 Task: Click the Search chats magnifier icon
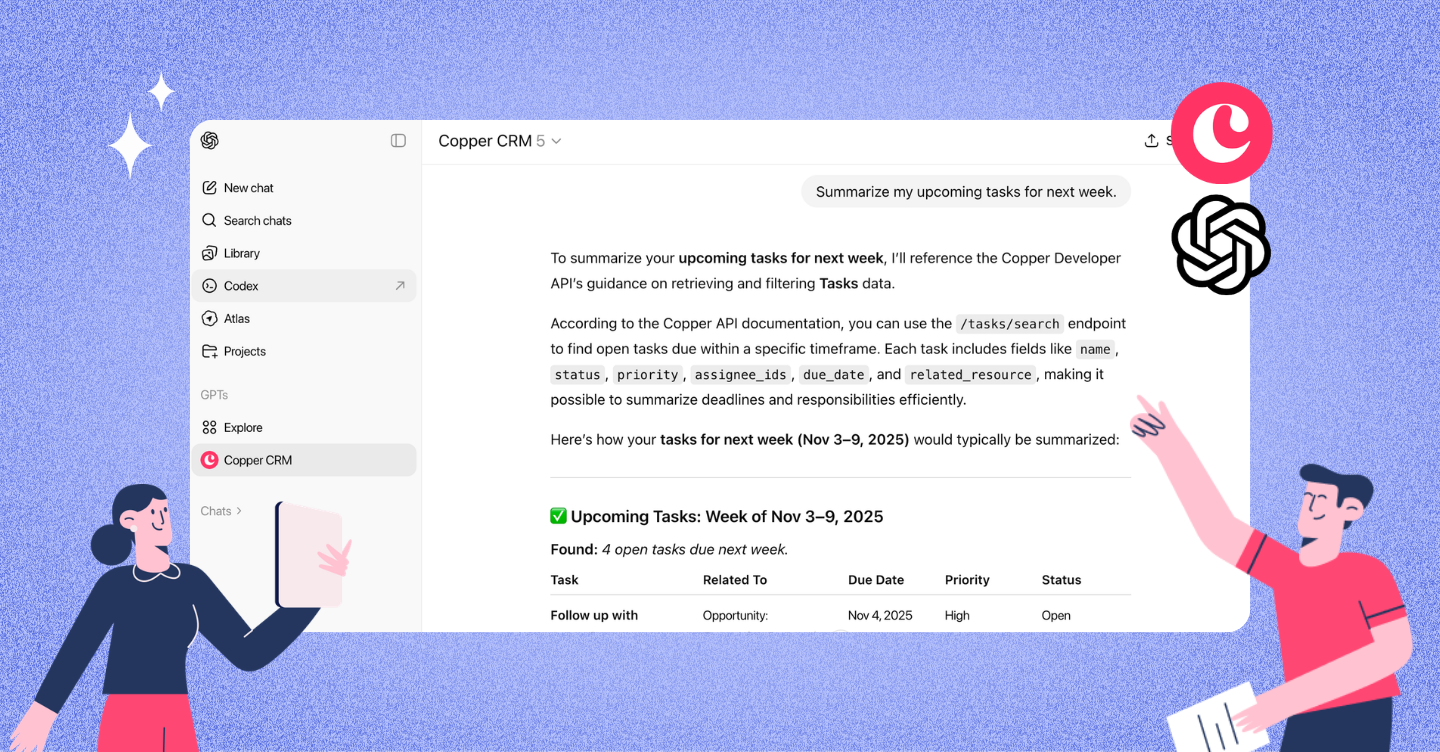209,220
